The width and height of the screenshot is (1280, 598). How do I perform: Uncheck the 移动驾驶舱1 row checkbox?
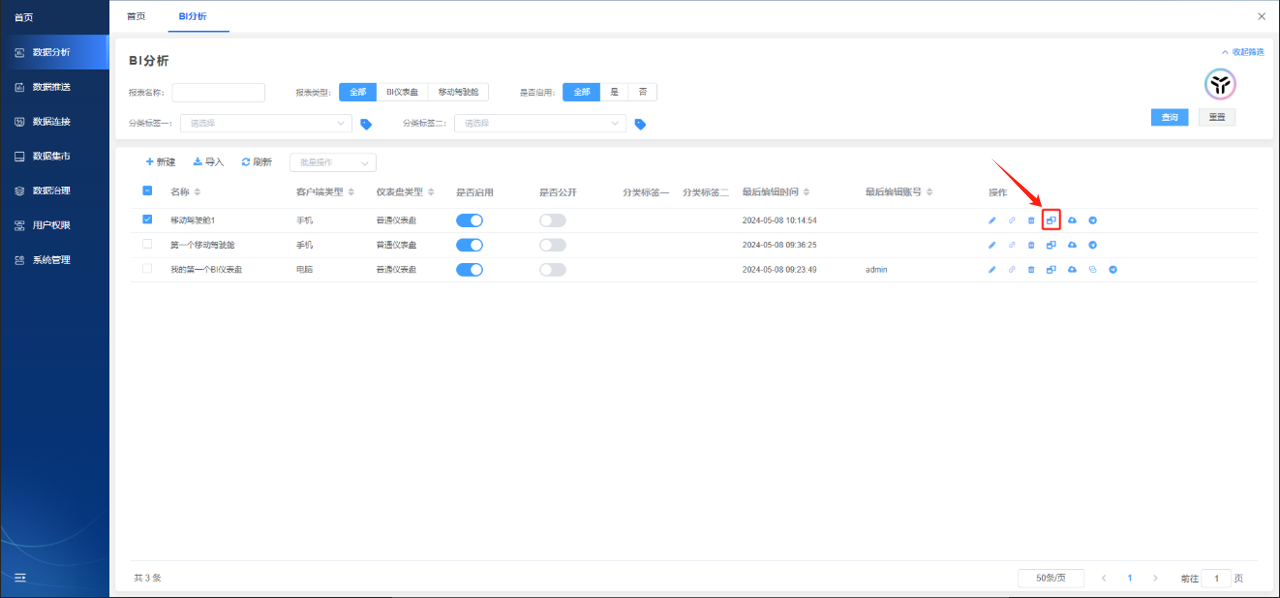pos(148,219)
